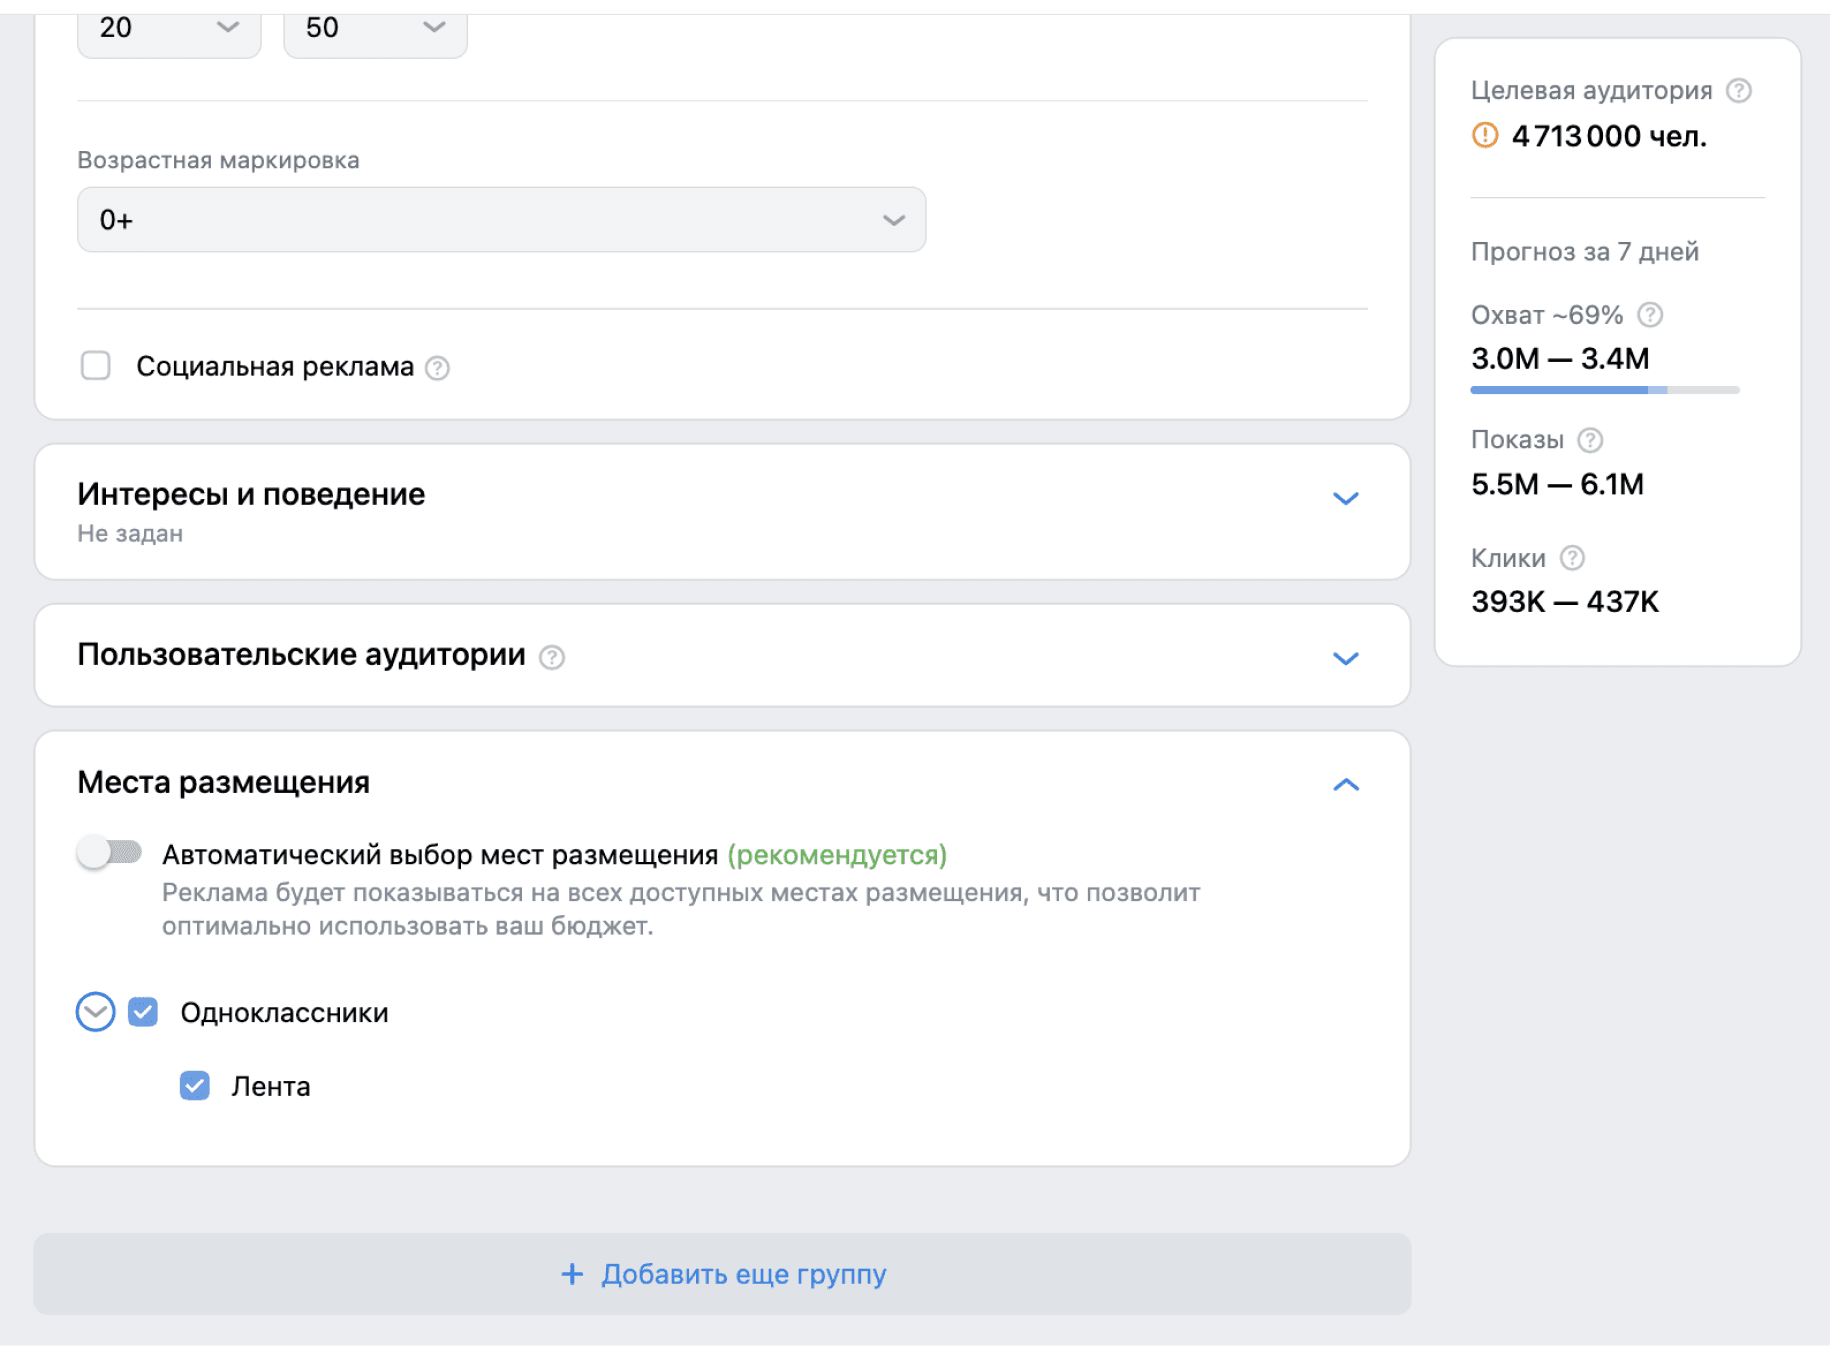Click help icon beside Охват ~69%
This screenshot has width=1830, height=1346.
click(1650, 315)
